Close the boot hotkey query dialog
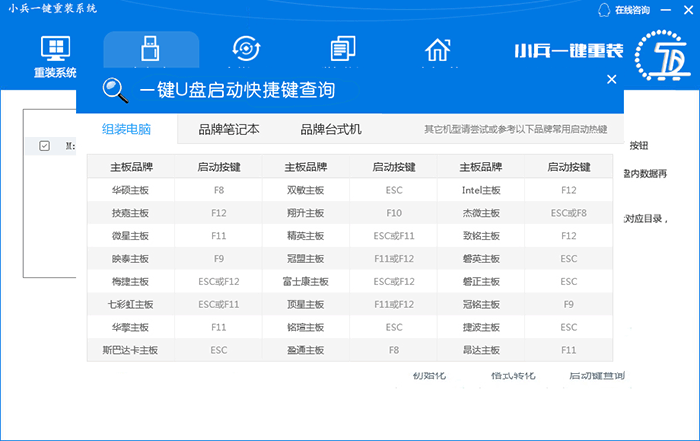 click(612, 78)
